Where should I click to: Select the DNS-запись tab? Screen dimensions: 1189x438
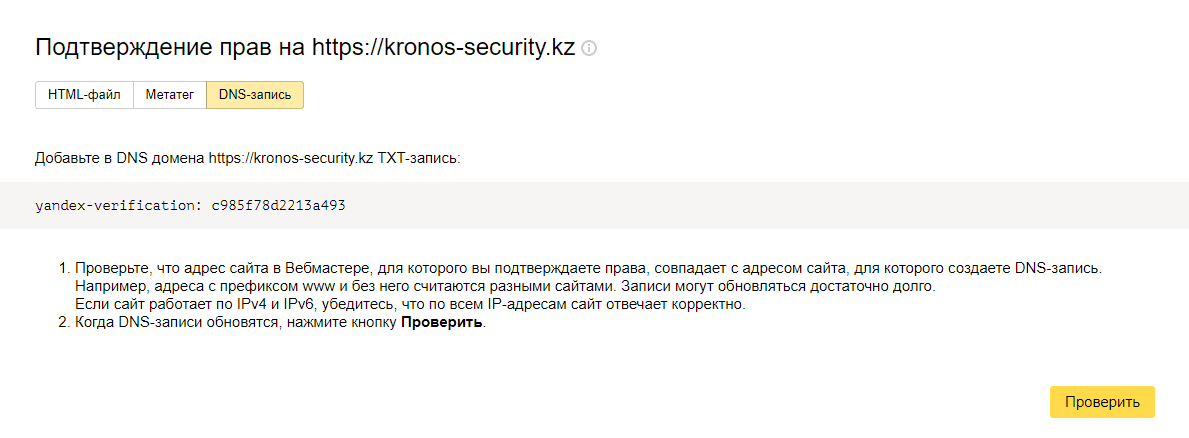coord(255,95)
